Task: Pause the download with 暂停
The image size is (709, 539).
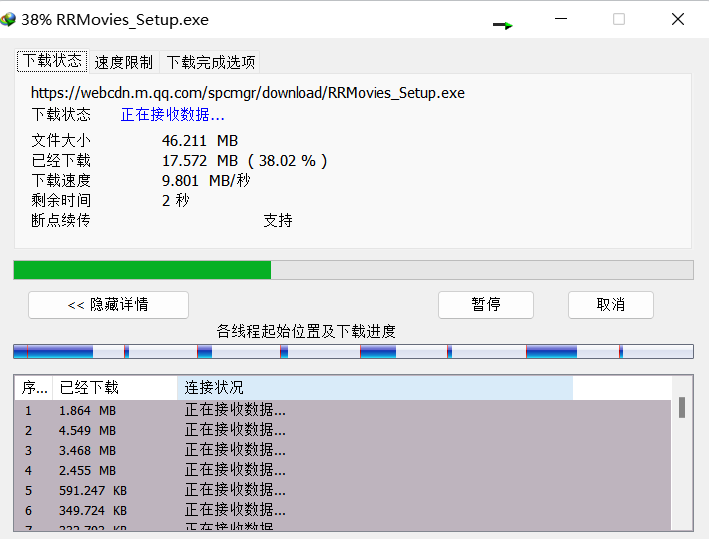Action: tap(485, 305)
